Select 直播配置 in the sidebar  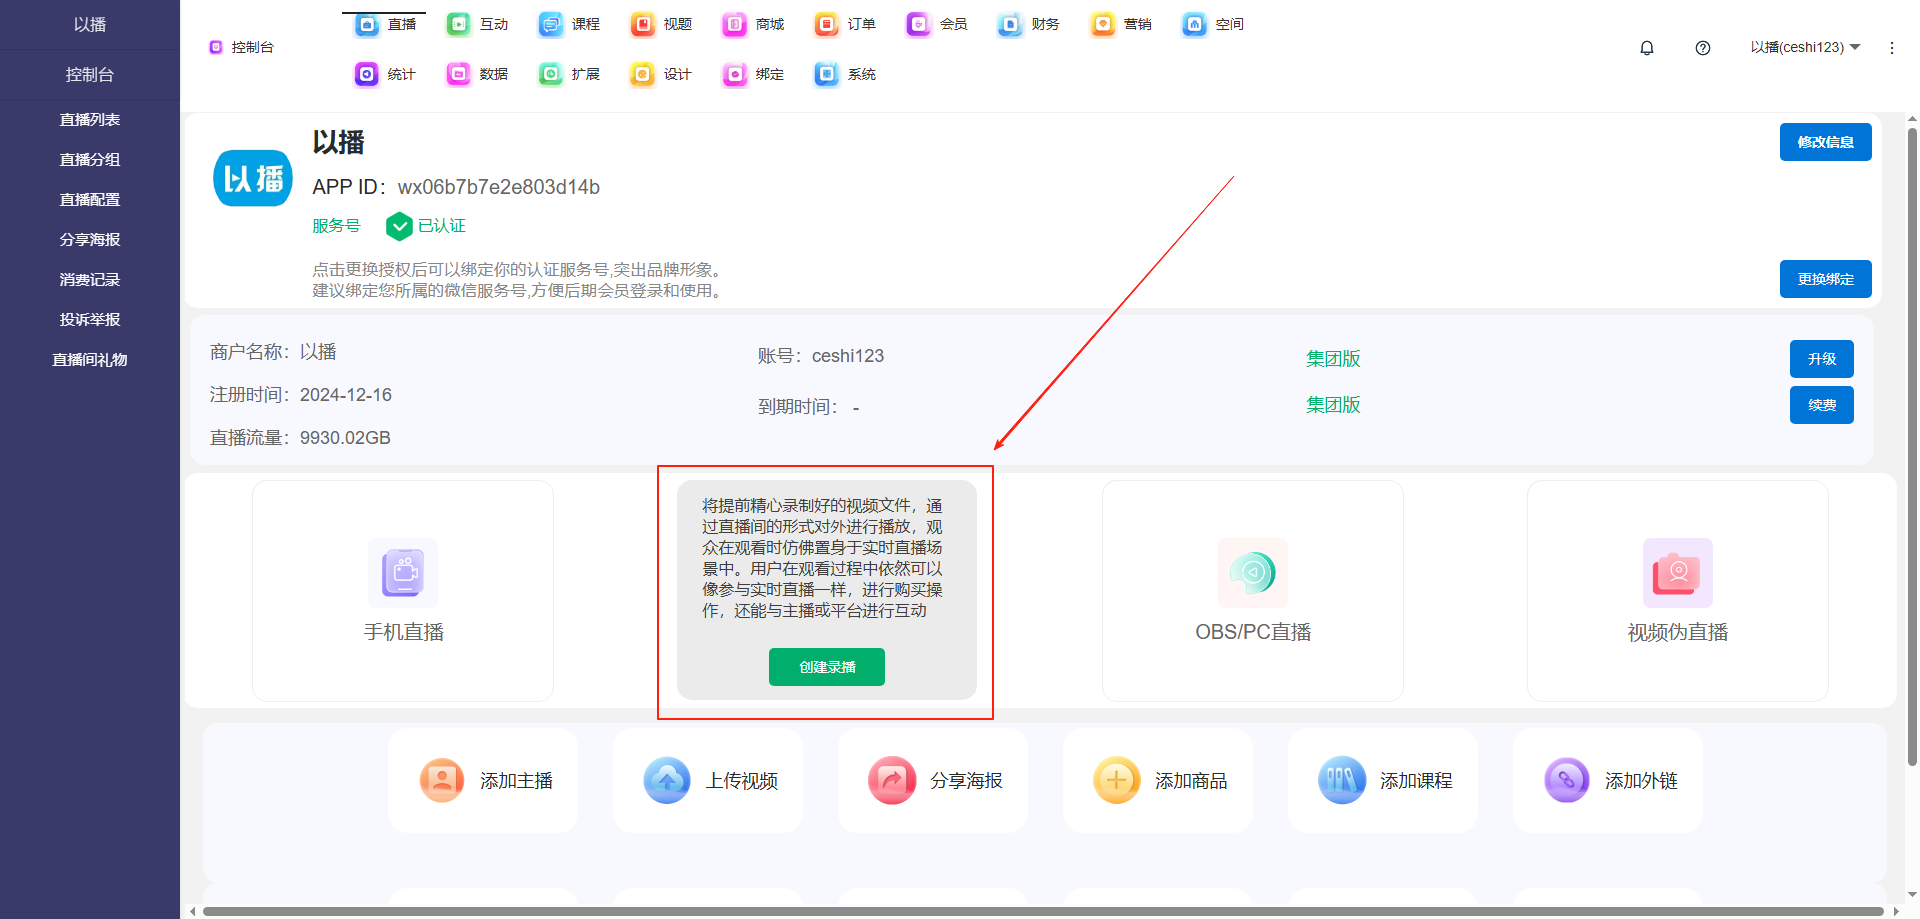pos(90,200)
